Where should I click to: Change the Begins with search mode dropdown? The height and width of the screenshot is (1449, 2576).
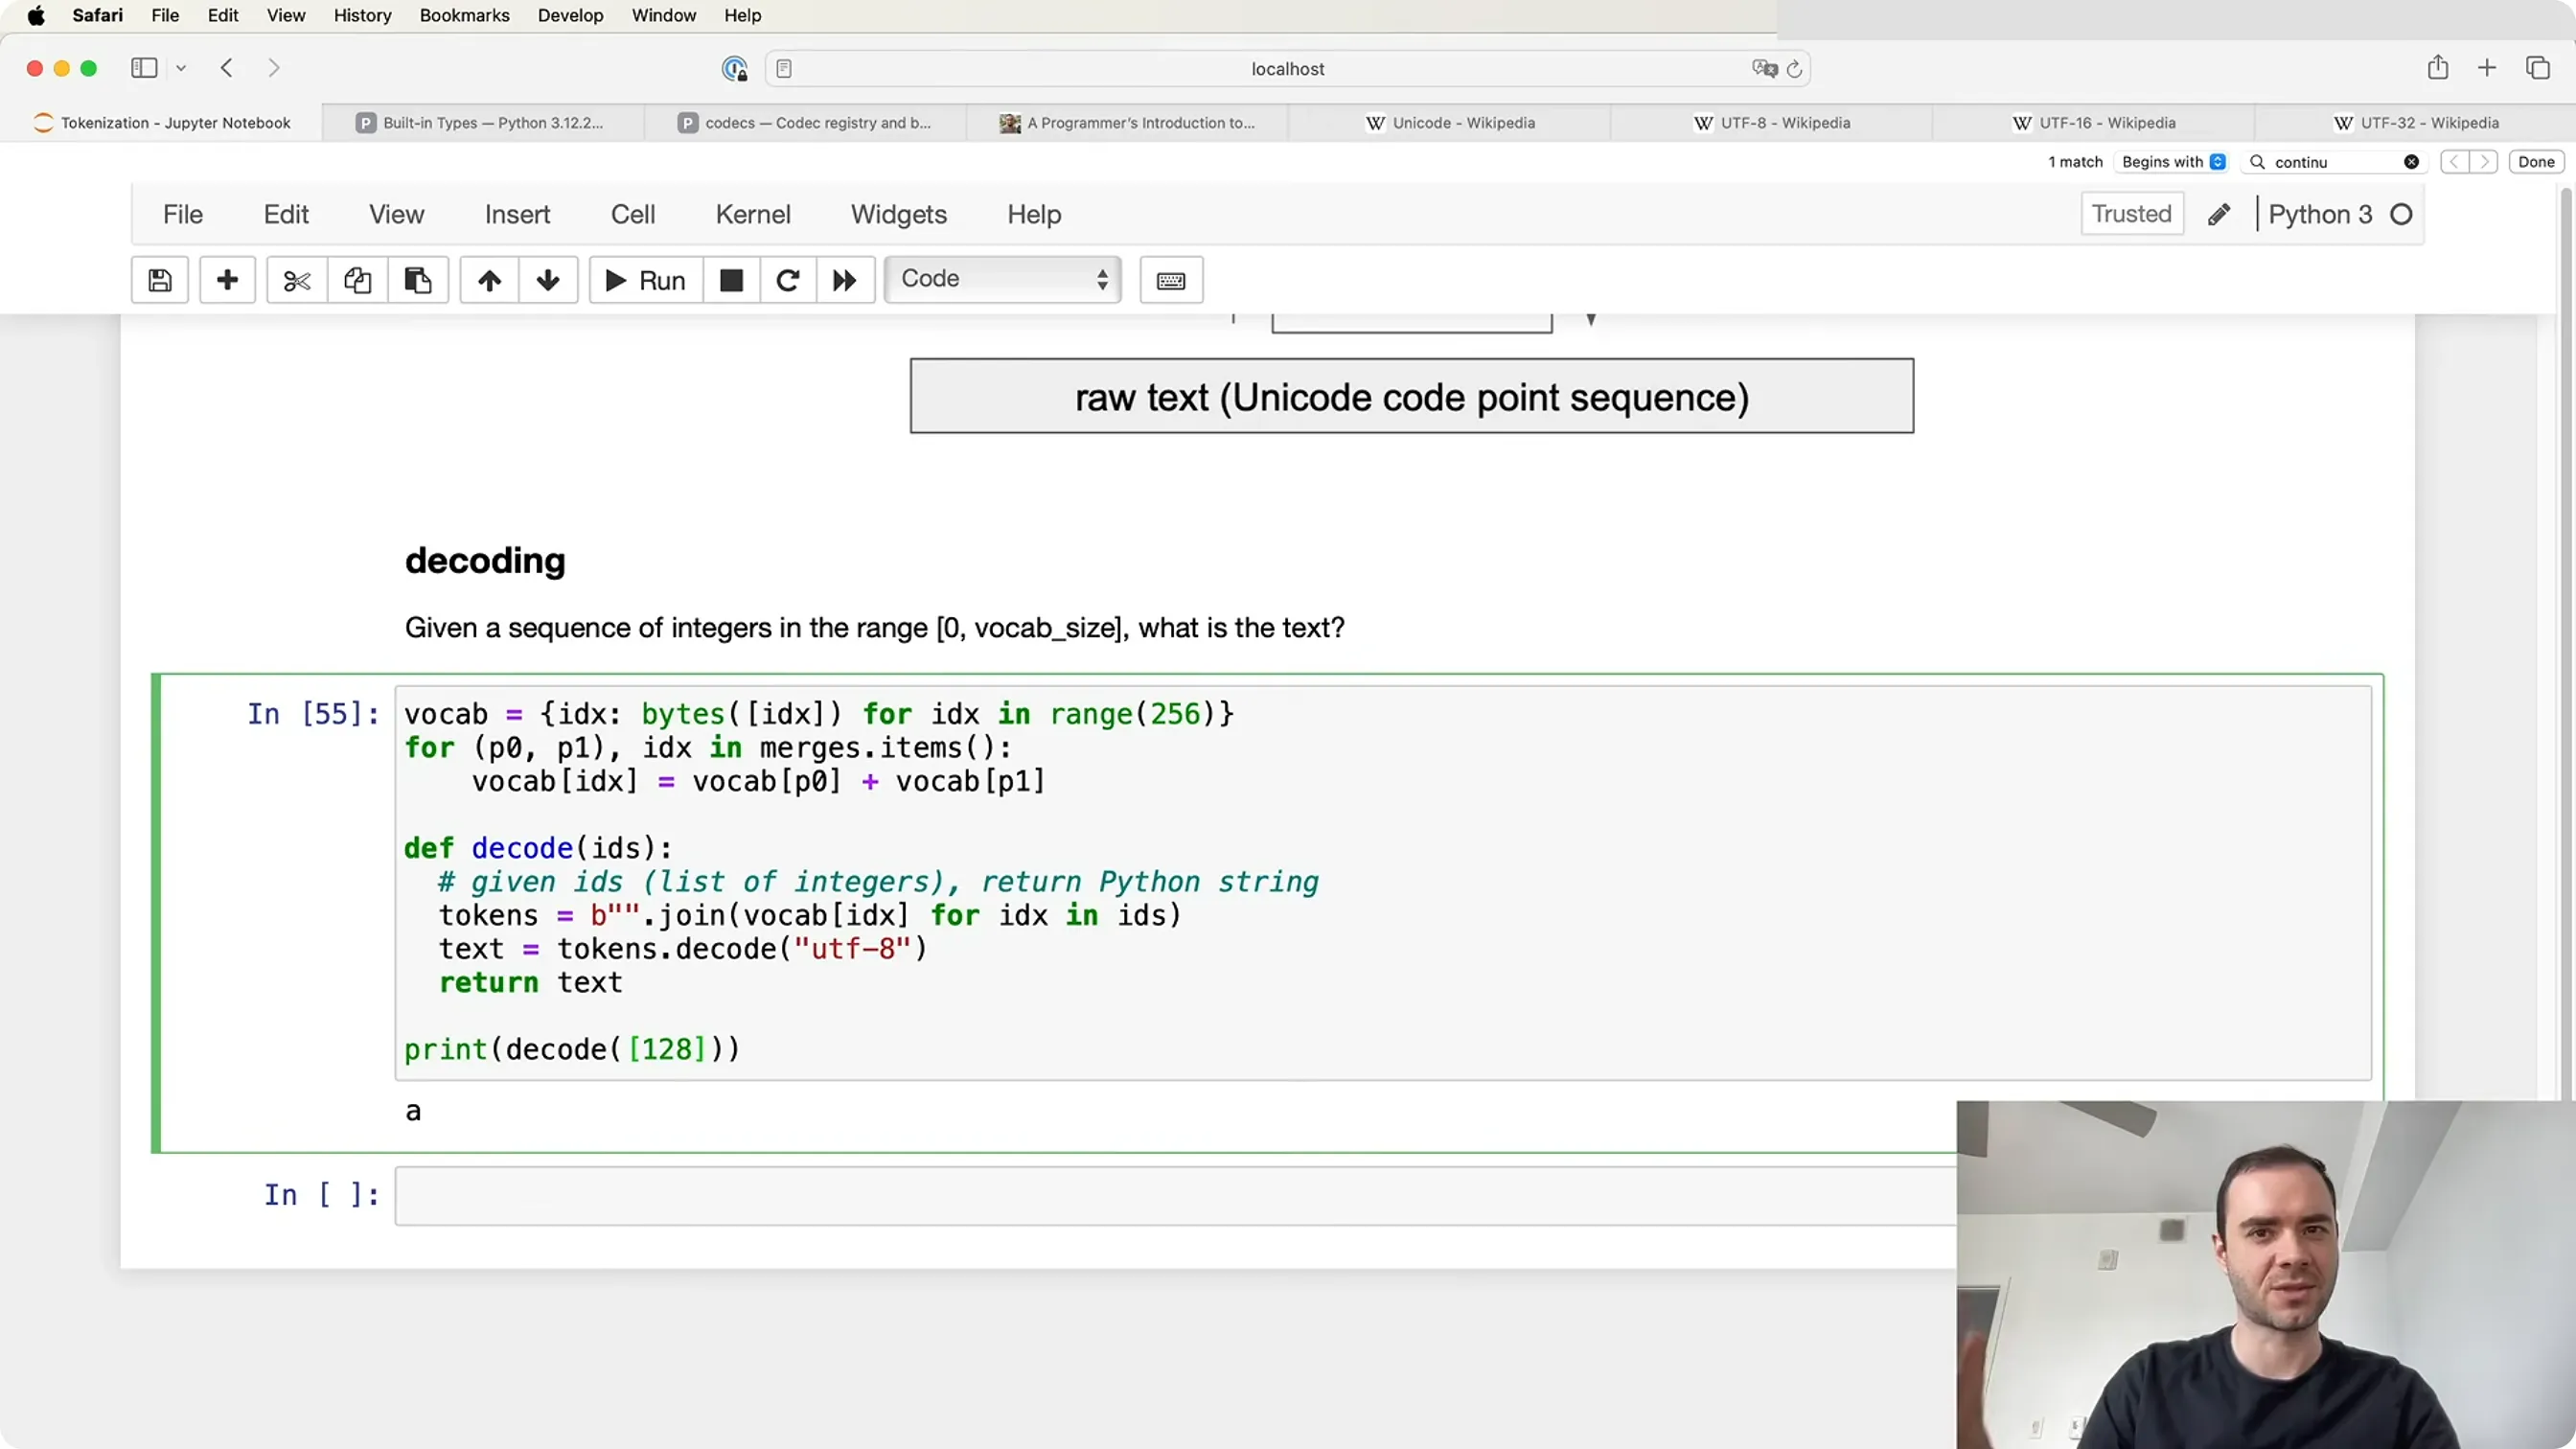(2173, 162)
